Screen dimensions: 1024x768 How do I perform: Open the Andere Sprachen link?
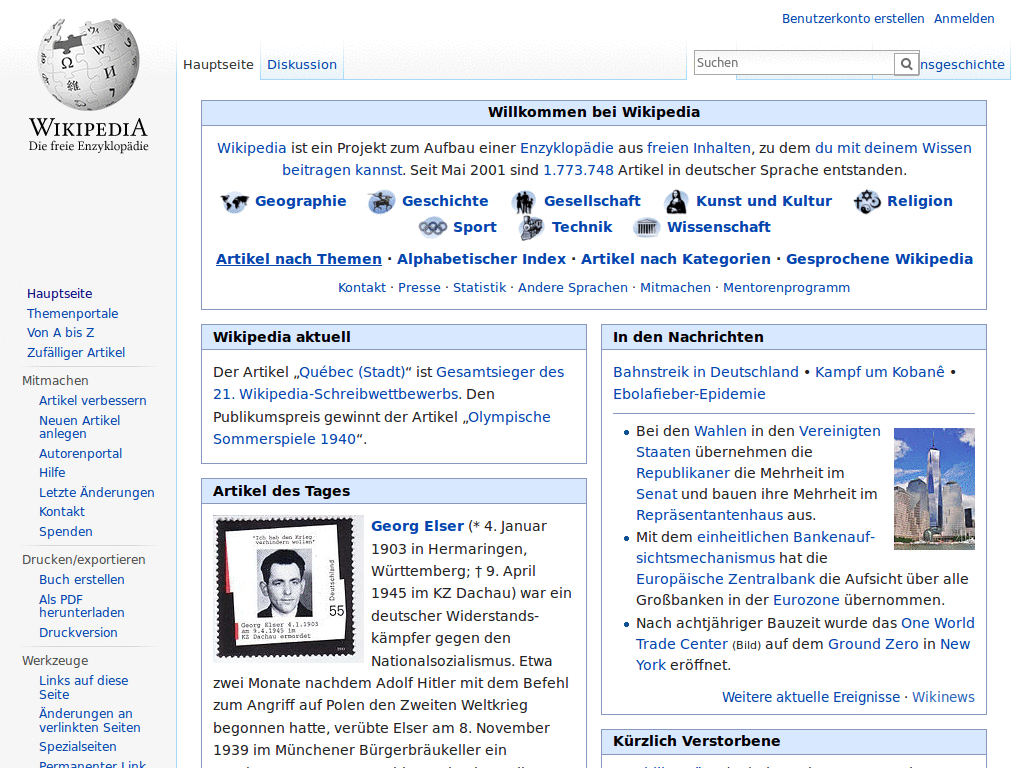pyautogui.click(x=573, y=288)
